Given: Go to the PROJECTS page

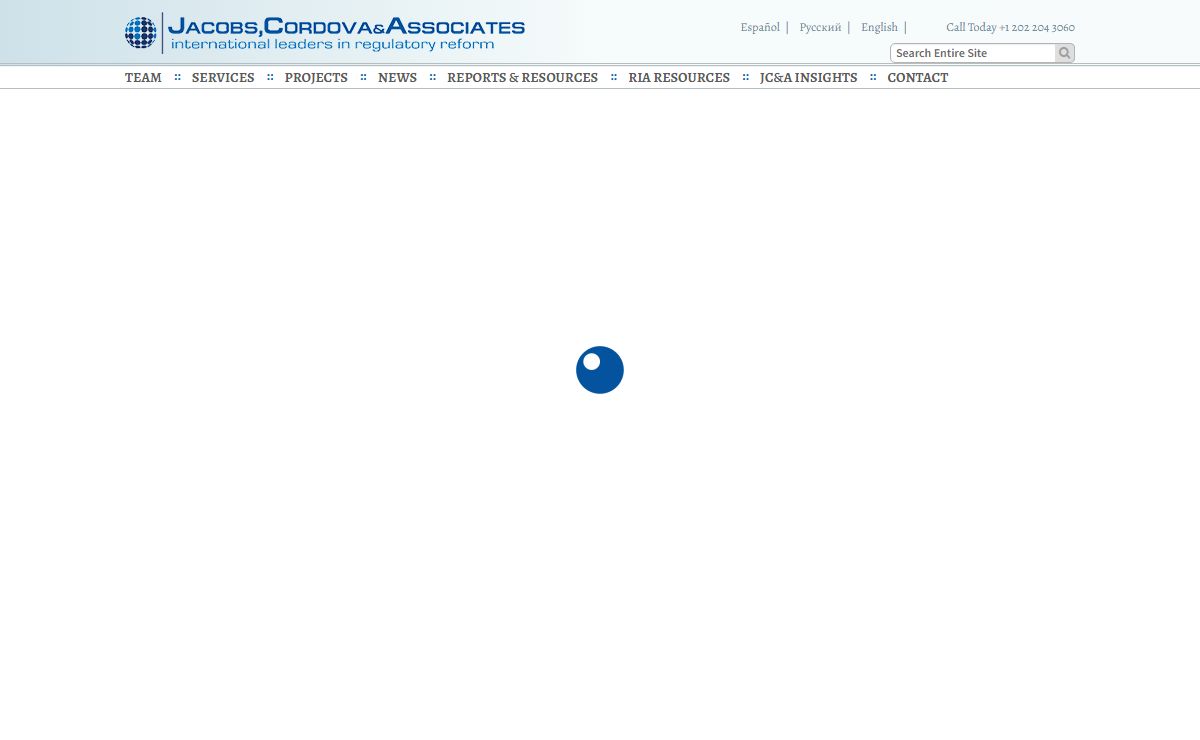Looking at the screenshot, I should coord(316,77).
